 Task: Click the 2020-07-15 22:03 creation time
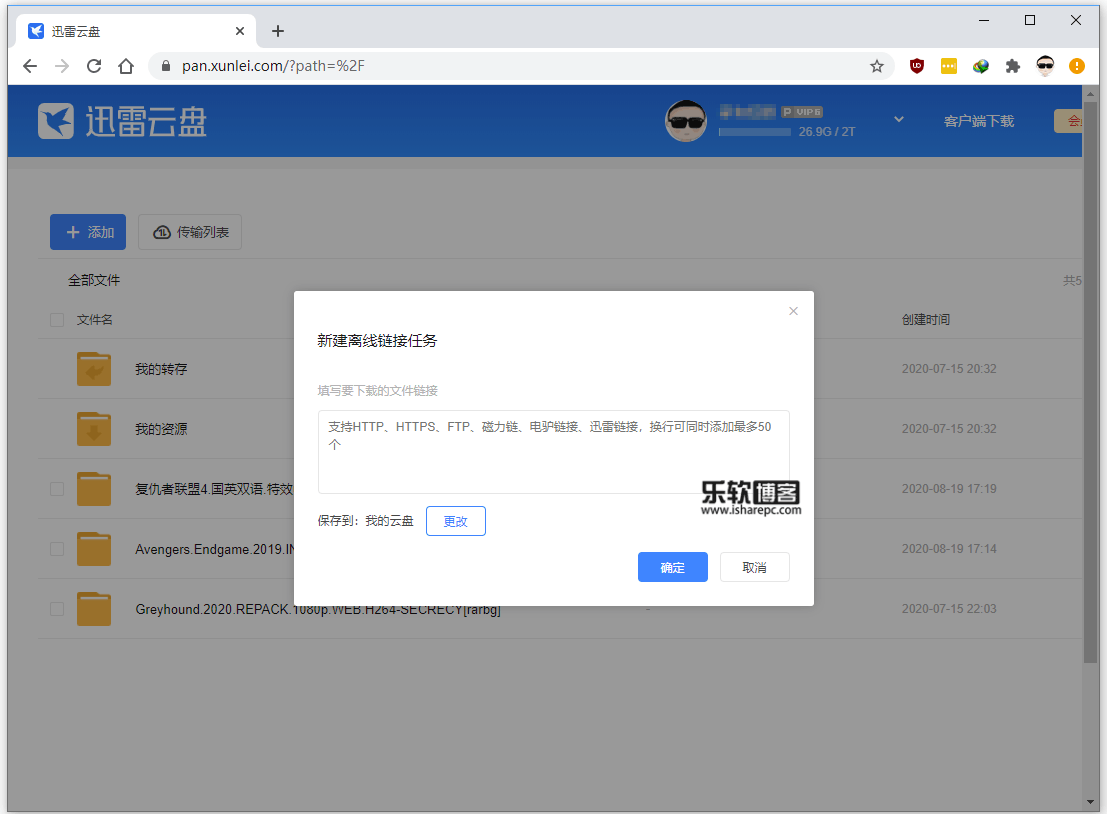(x=949, y=609)
